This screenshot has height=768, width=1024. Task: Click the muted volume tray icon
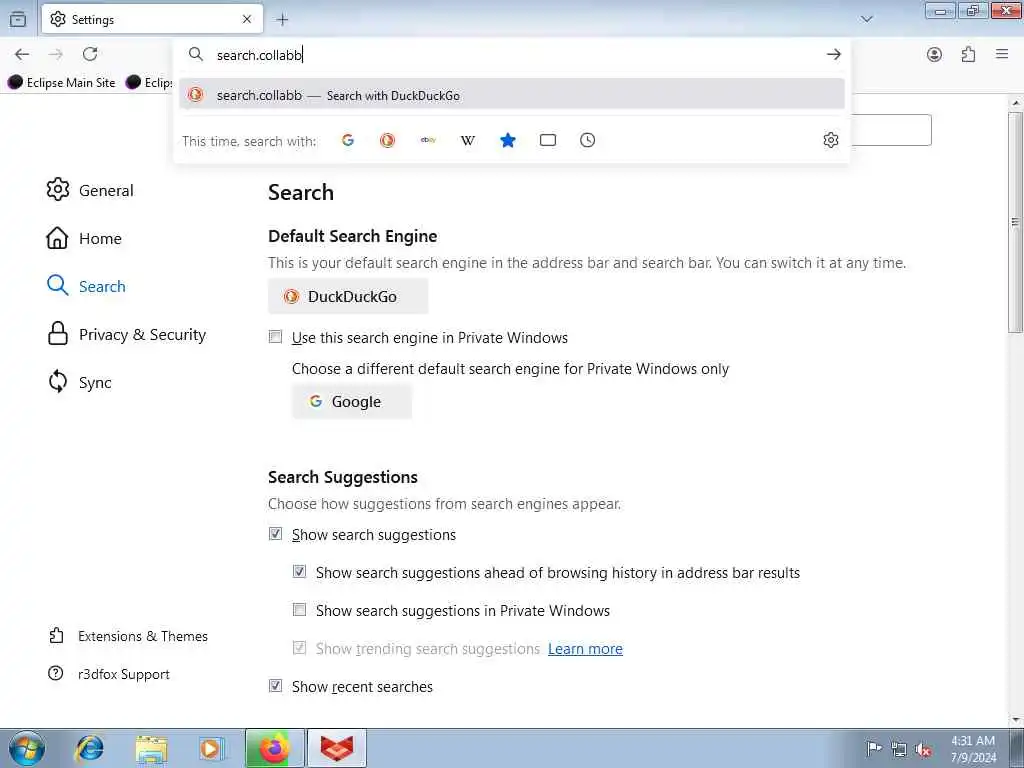tap(923, 750)
